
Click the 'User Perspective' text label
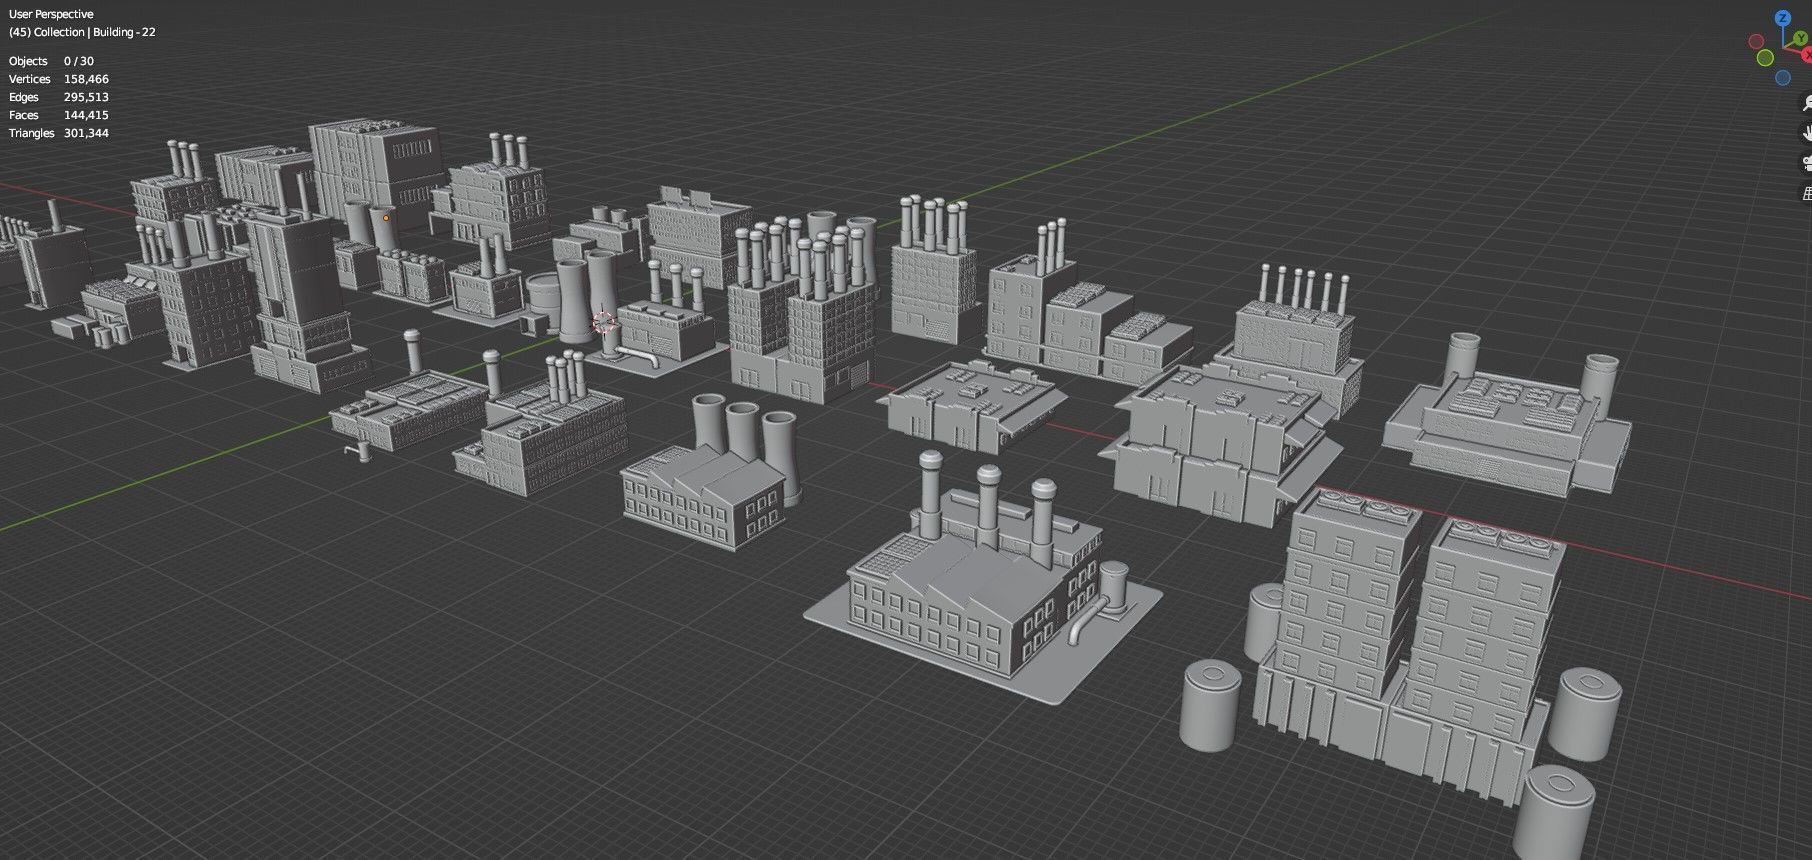tap(51, 14)
